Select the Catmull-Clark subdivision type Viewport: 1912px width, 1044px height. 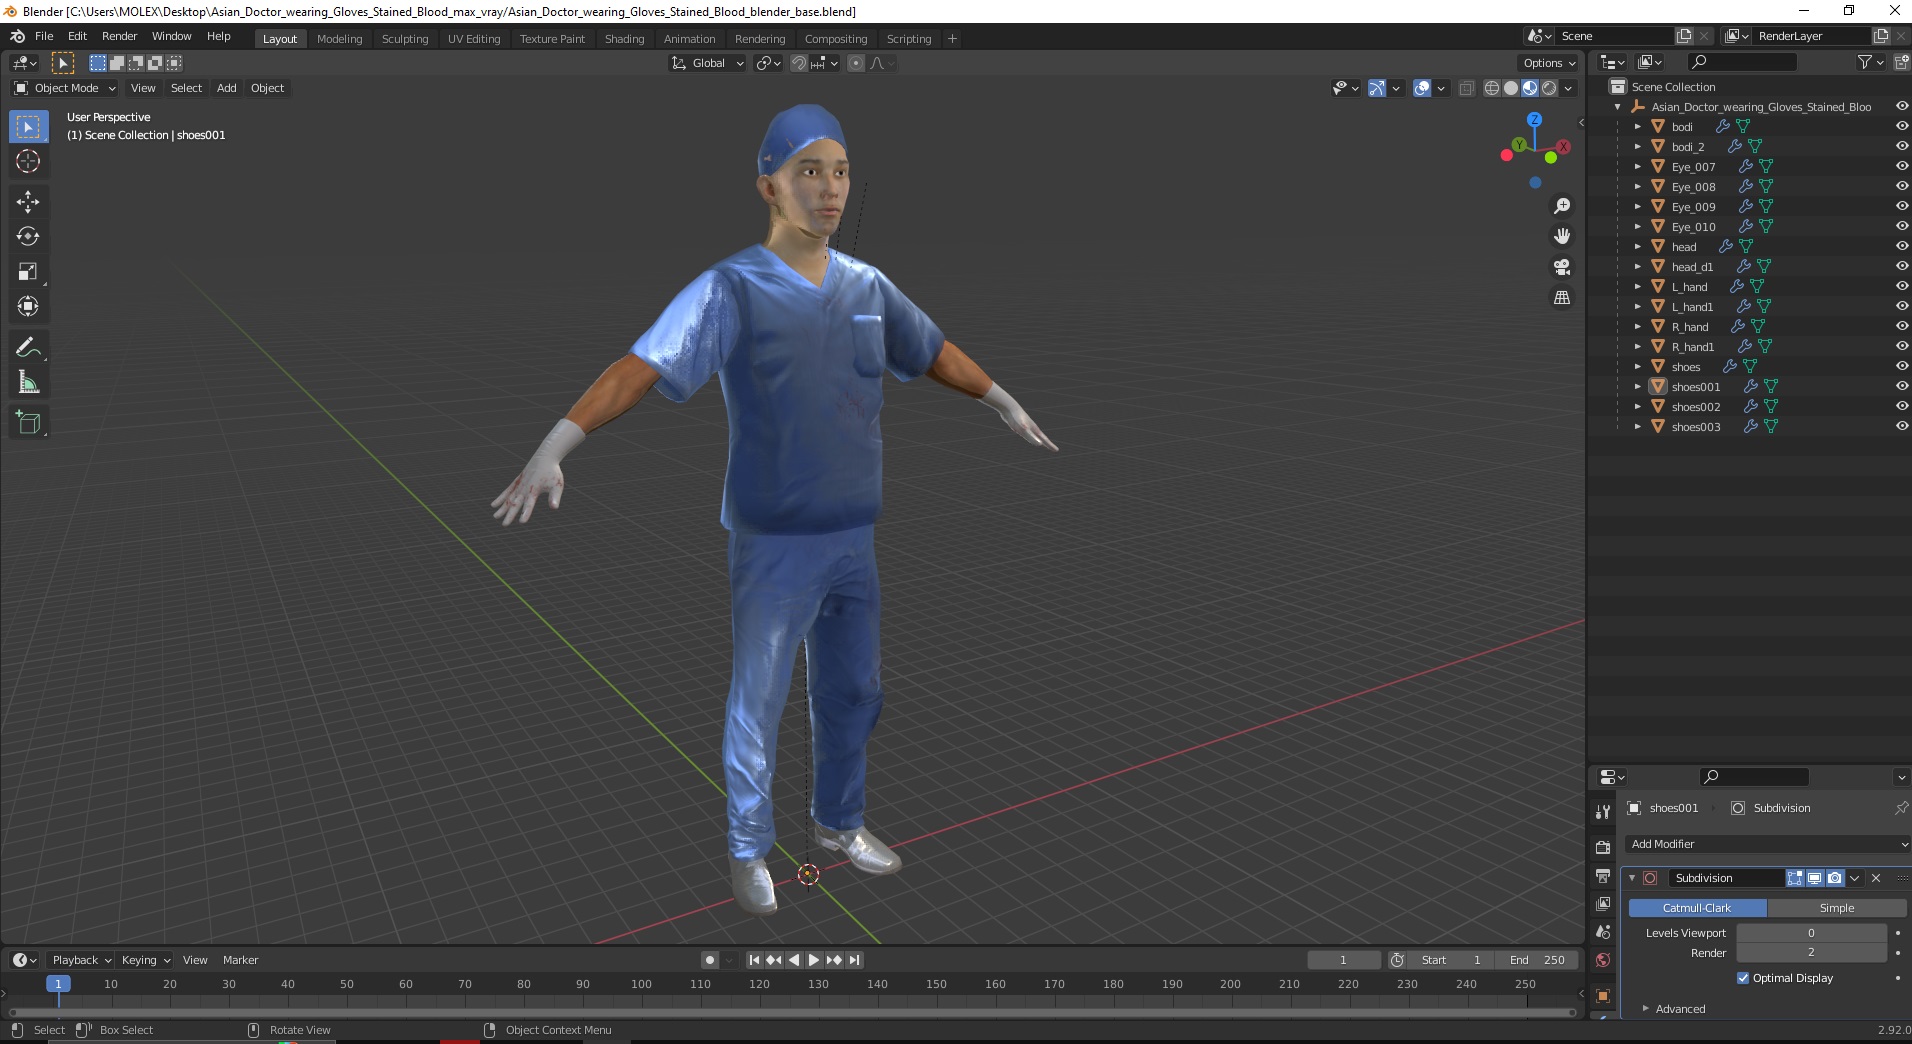(x=1697, y=908)
